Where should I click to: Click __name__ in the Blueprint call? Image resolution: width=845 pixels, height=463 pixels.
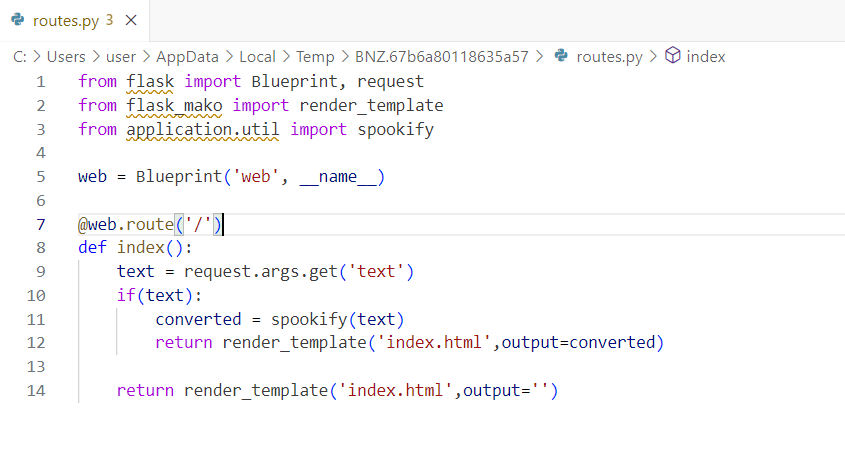(x=337, y=177)
